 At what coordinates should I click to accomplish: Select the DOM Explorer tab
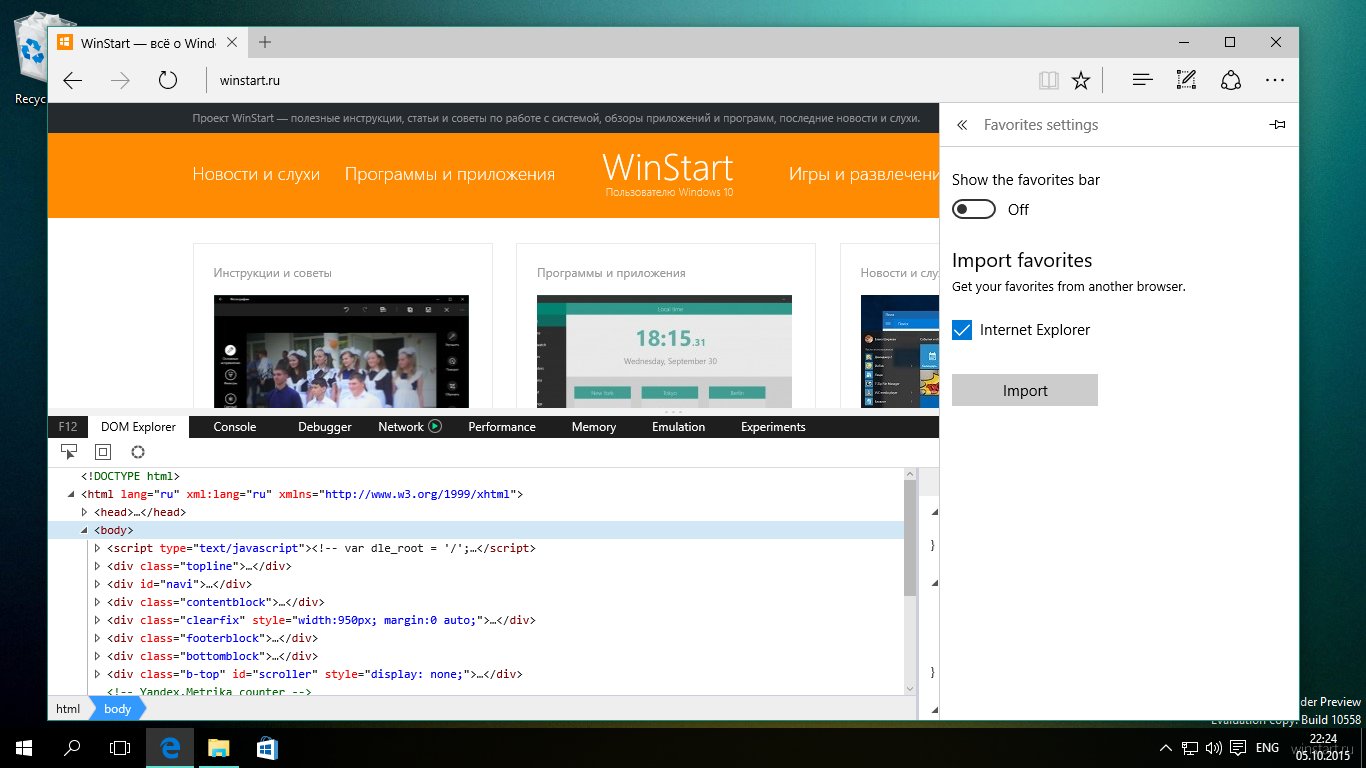138,427
